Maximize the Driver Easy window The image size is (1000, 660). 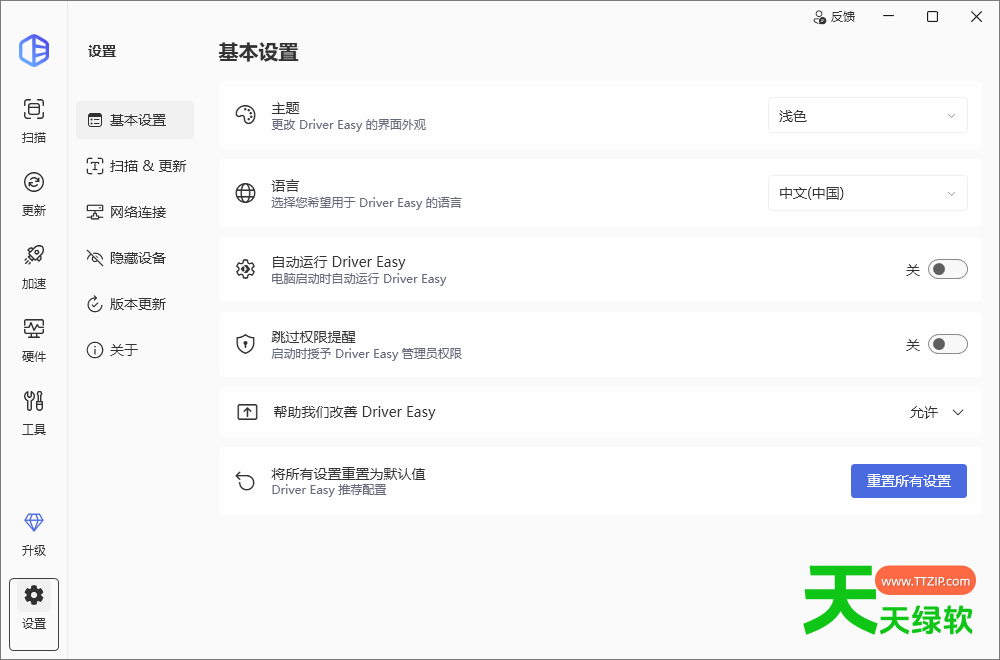932,17
